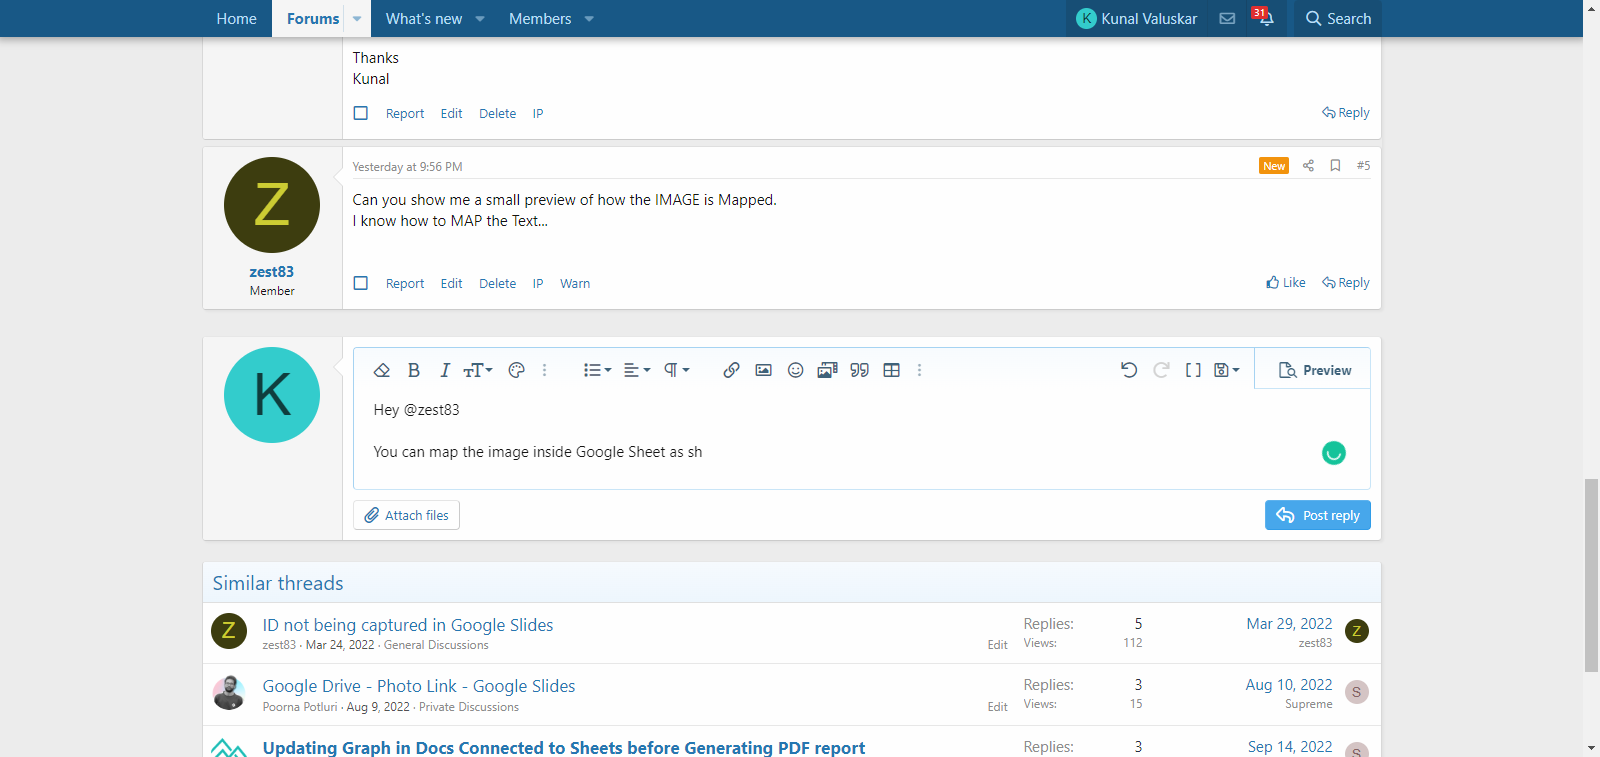Screen dimensions: 1600x757
Task: Toggle BB code mode brackets icon
Action: click(x=1193, y=370)
